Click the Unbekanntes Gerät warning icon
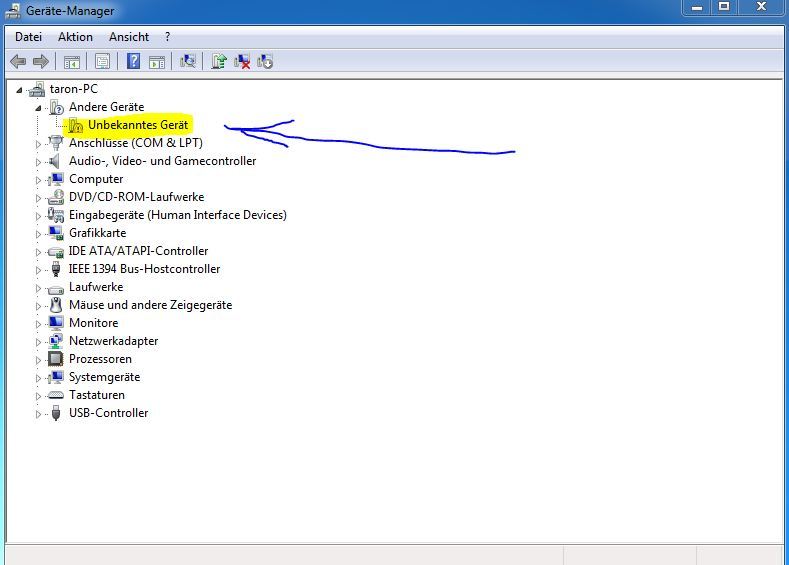Image resolution: width=789 pixels, height=565 pixels. (x=76, y=125)
